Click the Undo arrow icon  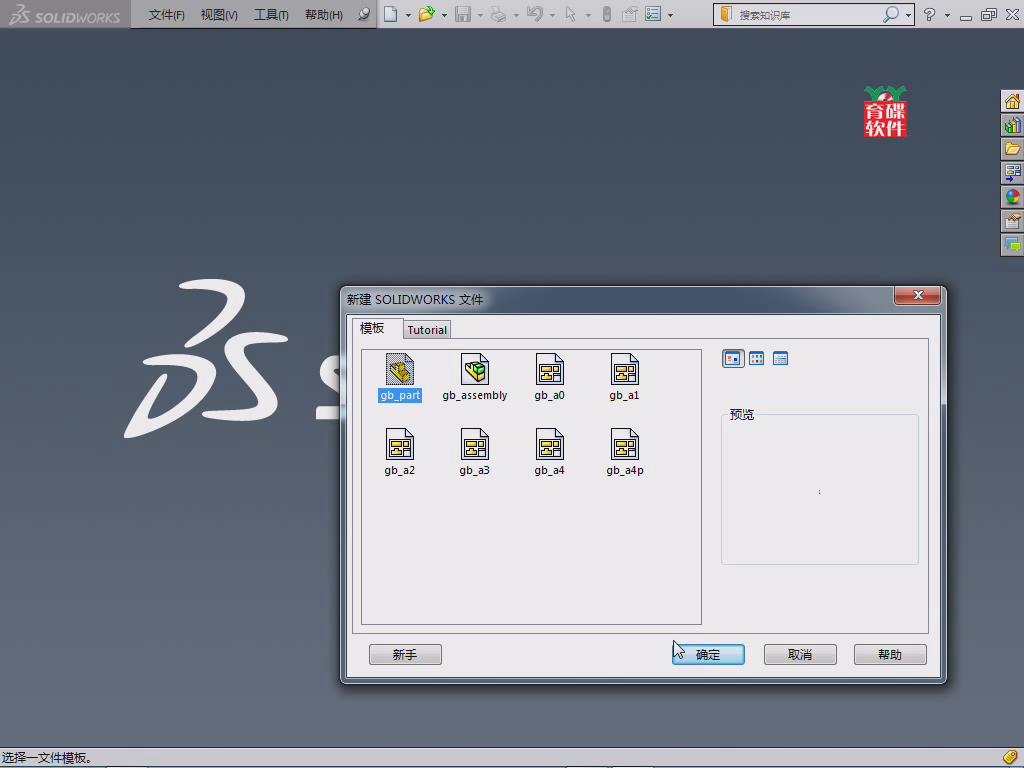click(x=534, y=14)
